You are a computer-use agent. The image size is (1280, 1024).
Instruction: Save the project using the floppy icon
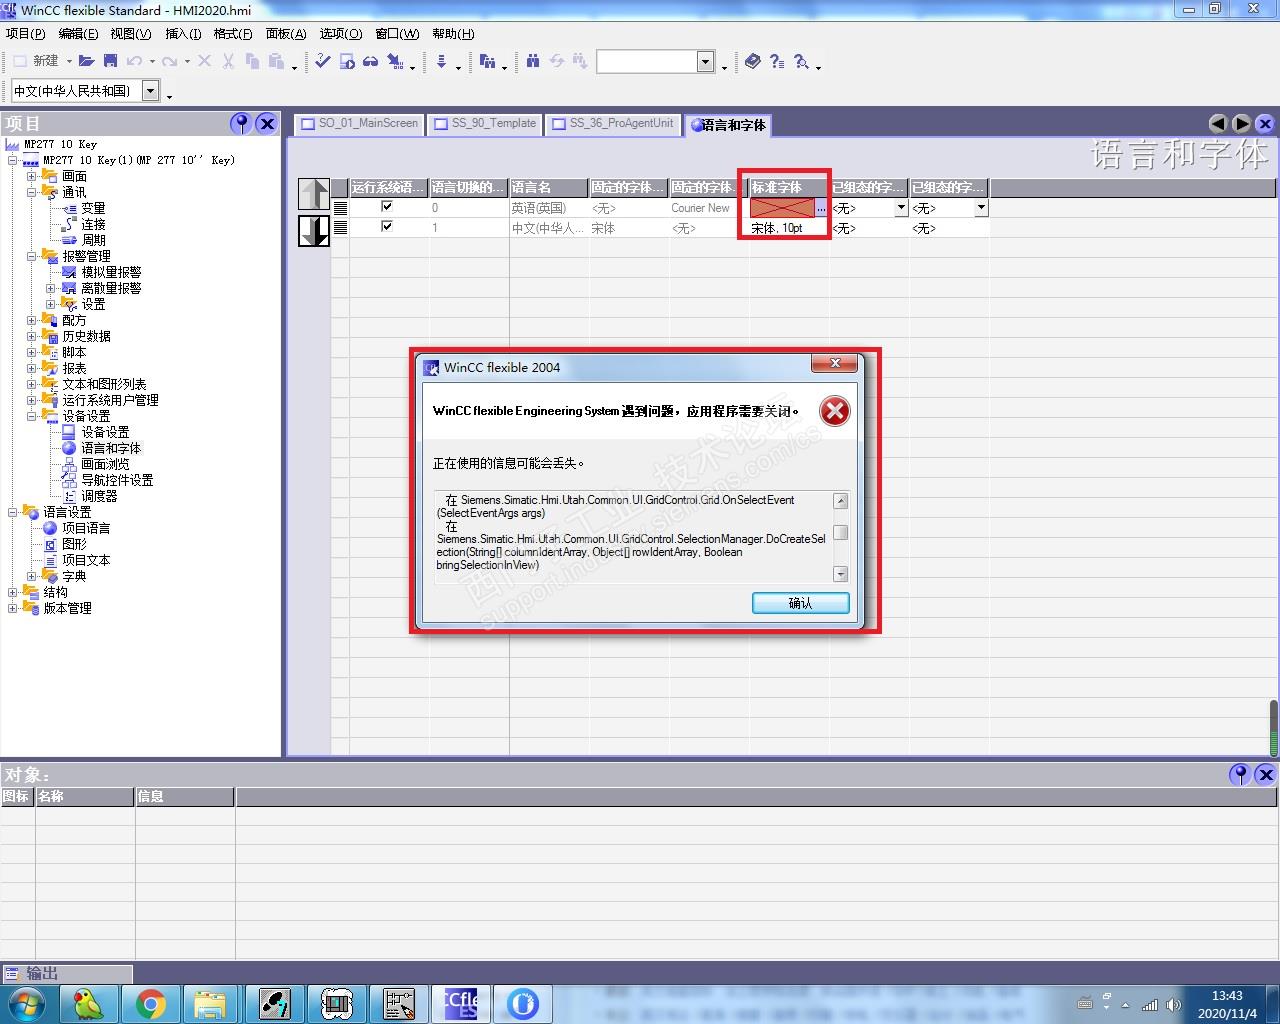click(111, 61)
